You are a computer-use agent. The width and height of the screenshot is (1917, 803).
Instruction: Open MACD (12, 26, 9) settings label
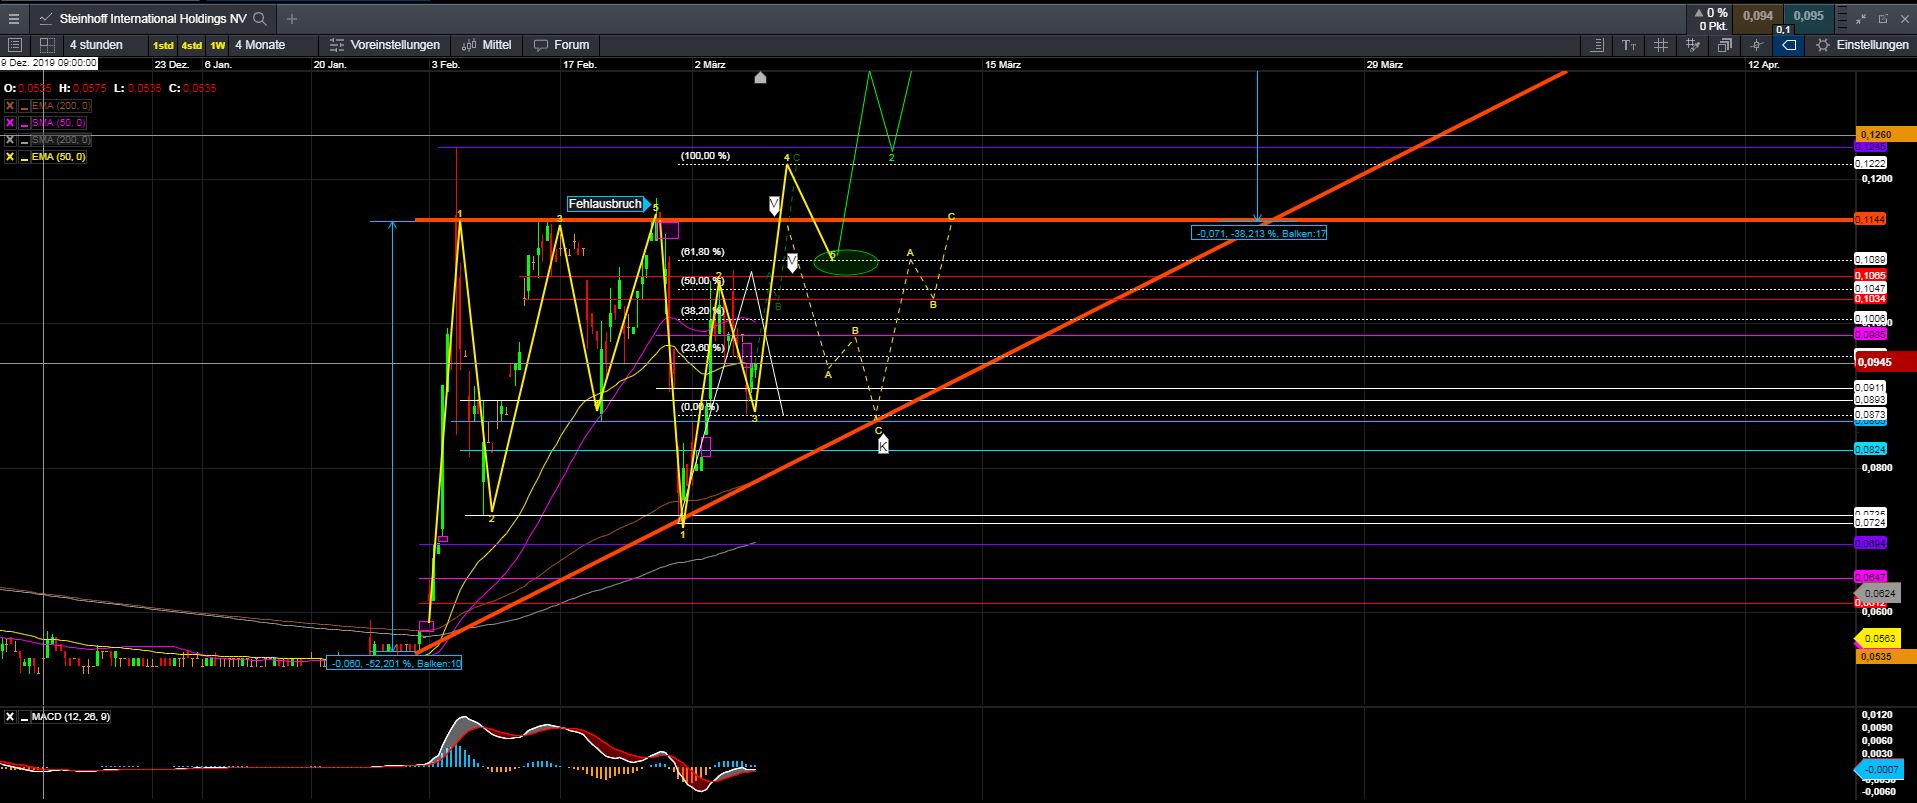click(71, 717)
